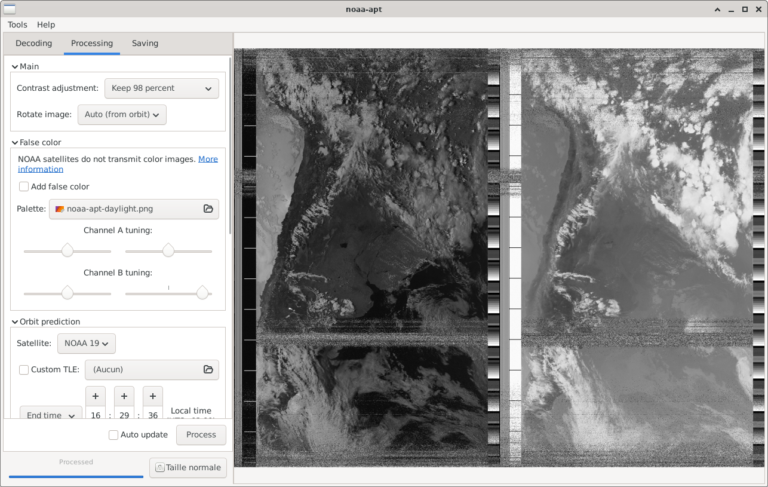Increase hours with plus above 16

(x=96, y=396)
